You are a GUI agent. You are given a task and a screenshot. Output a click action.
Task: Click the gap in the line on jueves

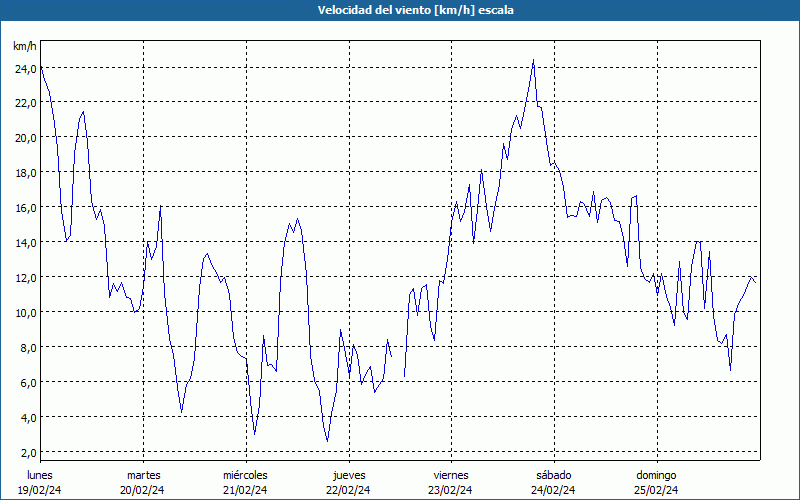[397, 366]
